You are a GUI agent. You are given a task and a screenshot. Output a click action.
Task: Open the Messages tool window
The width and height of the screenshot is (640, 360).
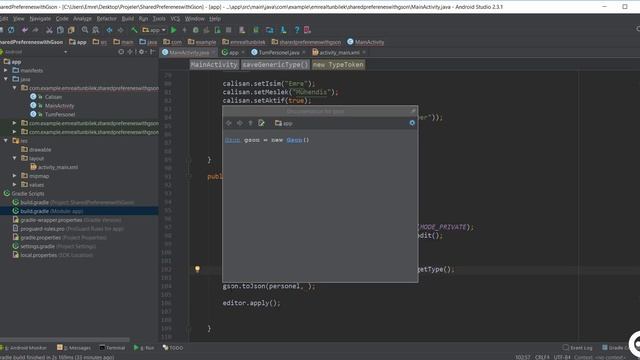coord(74,348)
